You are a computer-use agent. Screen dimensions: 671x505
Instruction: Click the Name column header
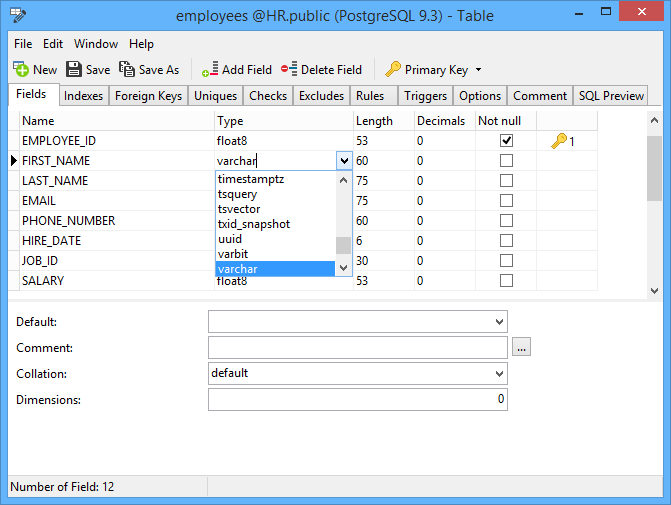coord(117,121)
